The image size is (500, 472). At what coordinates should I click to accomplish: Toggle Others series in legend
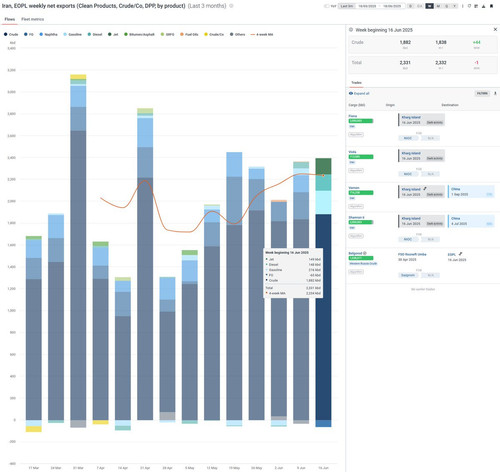tap(237, 34)
